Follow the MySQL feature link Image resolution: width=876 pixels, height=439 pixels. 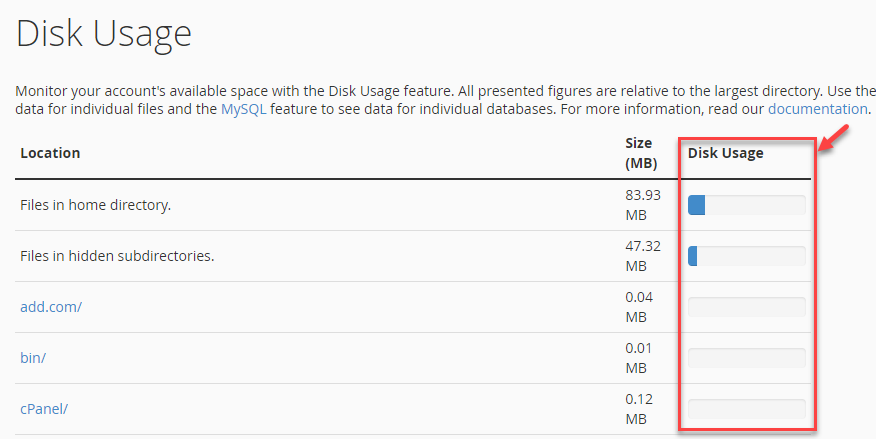click(242, 109)
